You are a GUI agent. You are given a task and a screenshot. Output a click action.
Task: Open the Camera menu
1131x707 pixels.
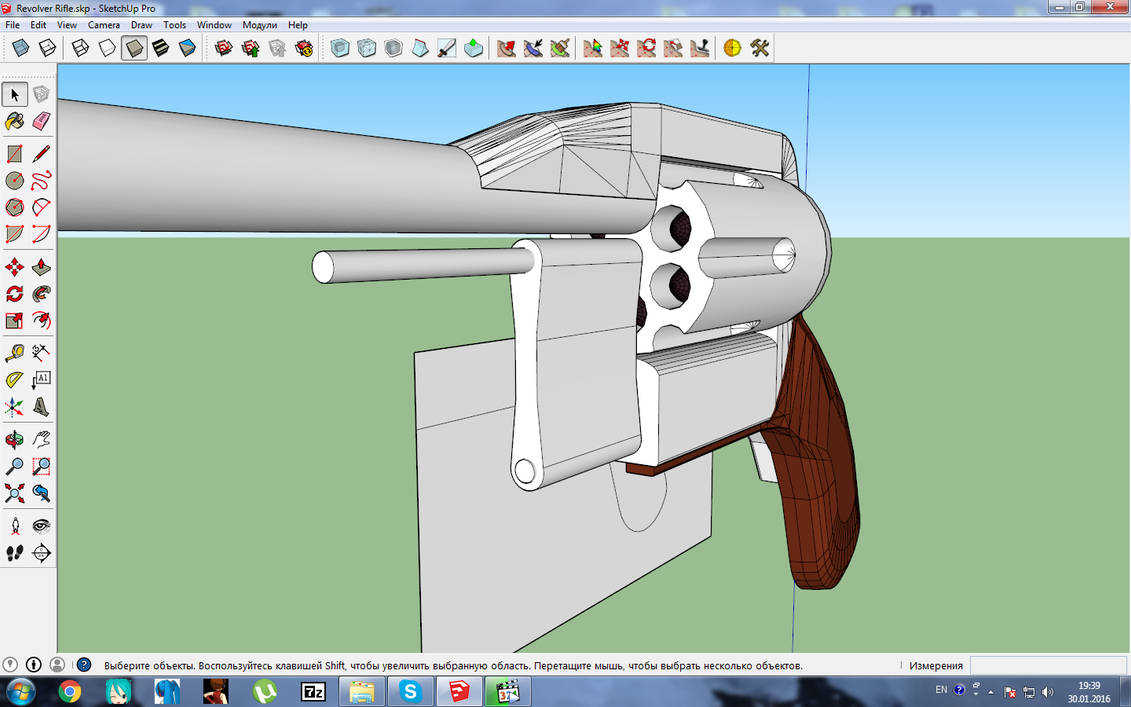tap(104, 25)
